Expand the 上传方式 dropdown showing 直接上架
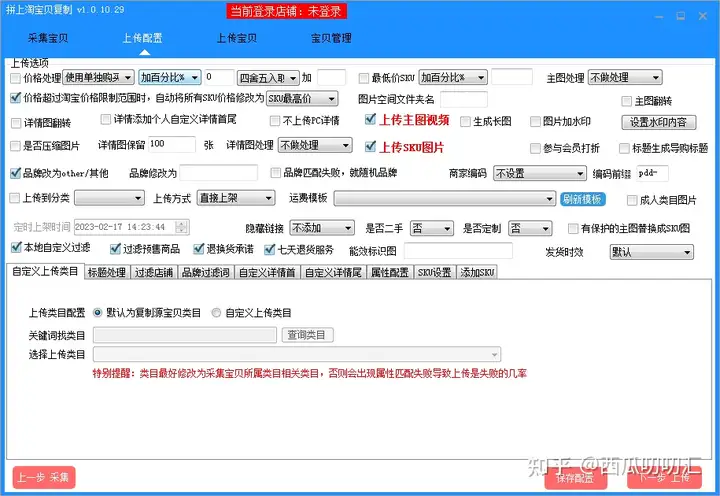Viewport: 720px width, 496px height. [x=236, y=198]
